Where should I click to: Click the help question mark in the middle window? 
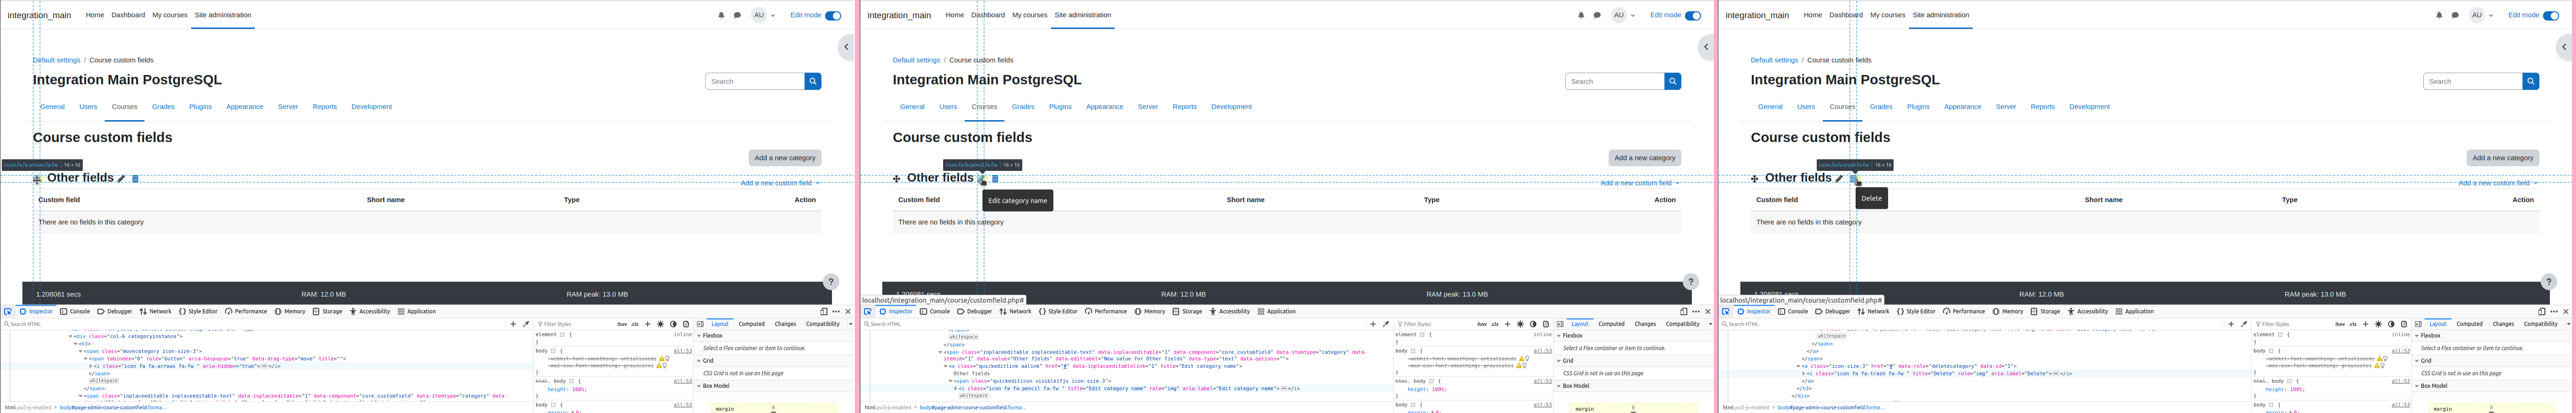click(1691, 282)
